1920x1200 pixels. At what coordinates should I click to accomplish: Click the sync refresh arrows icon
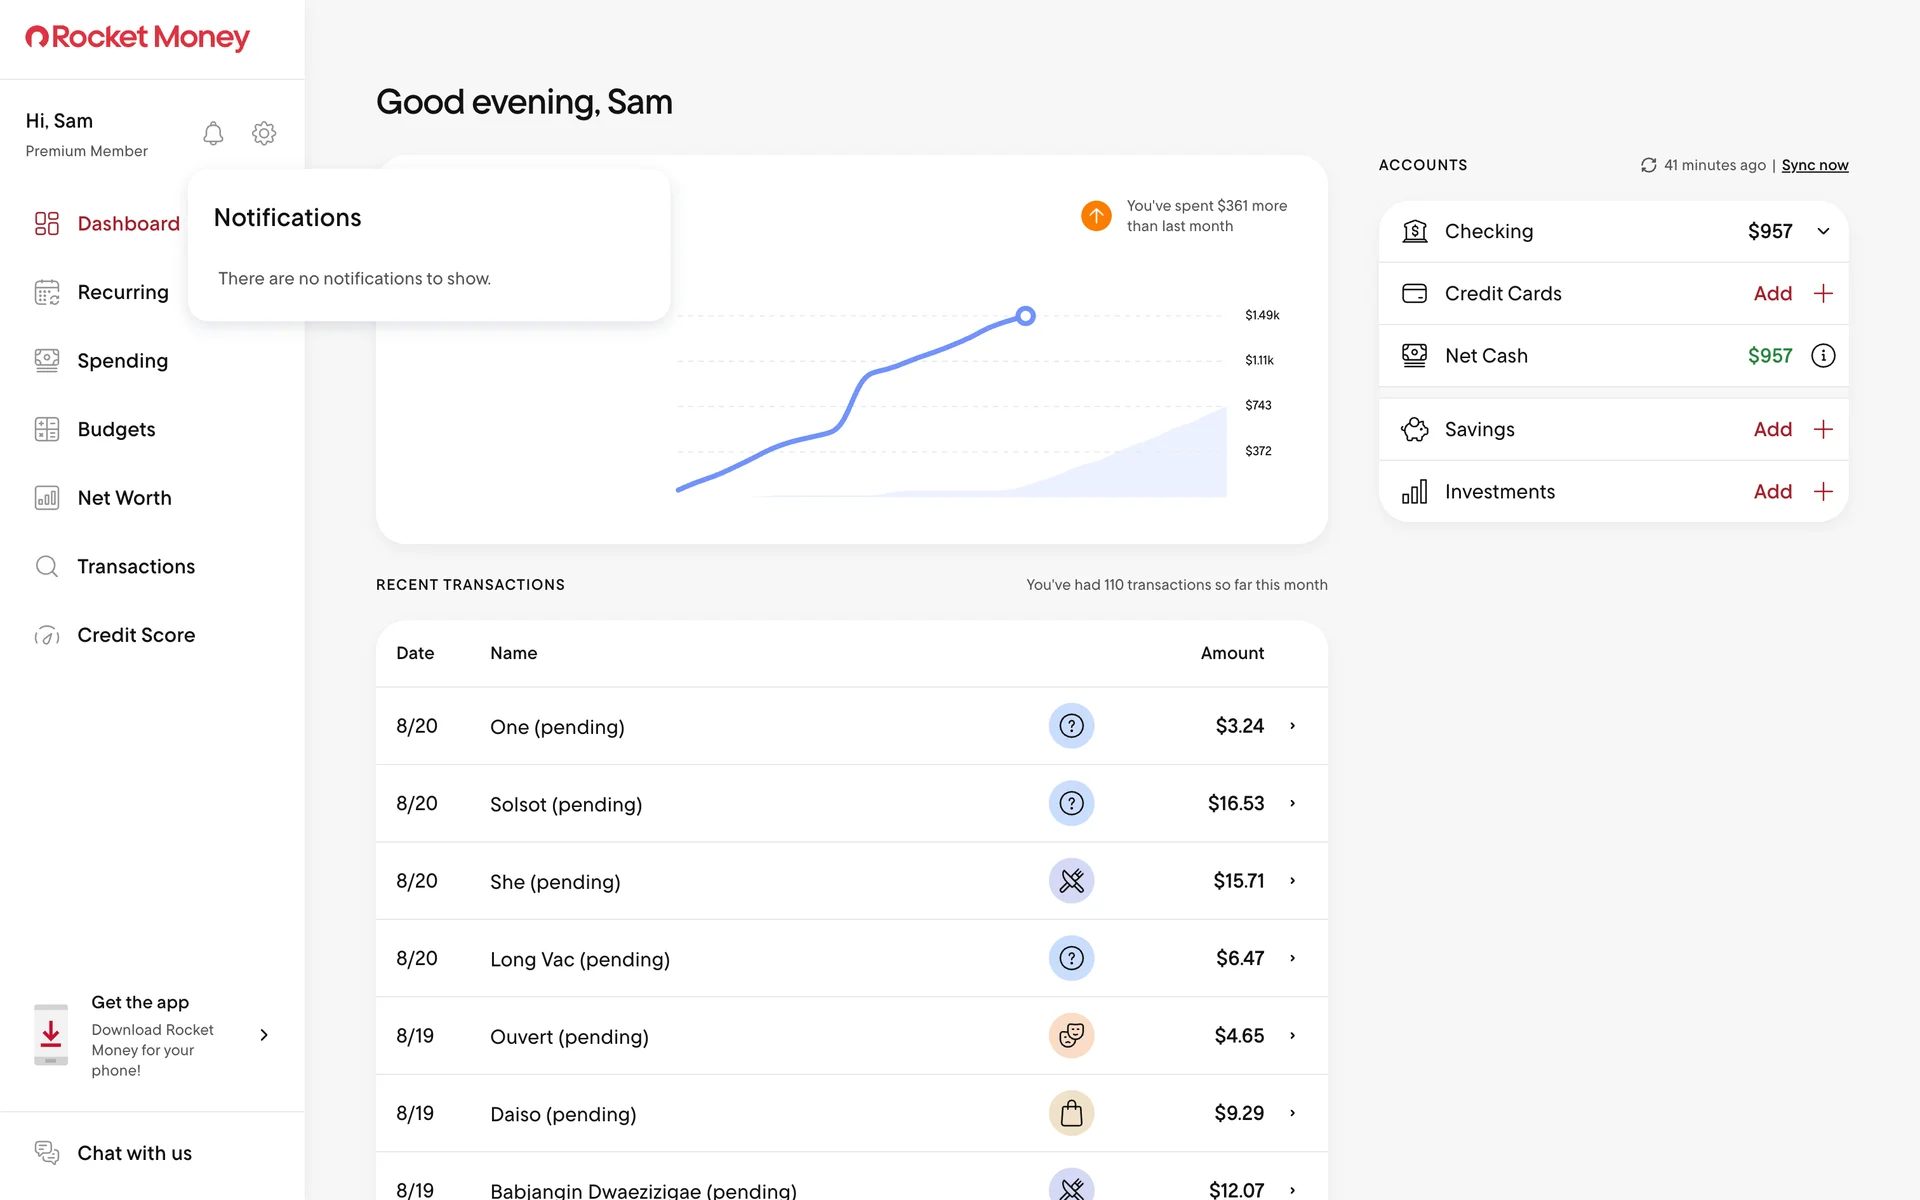coord(1648,165)
